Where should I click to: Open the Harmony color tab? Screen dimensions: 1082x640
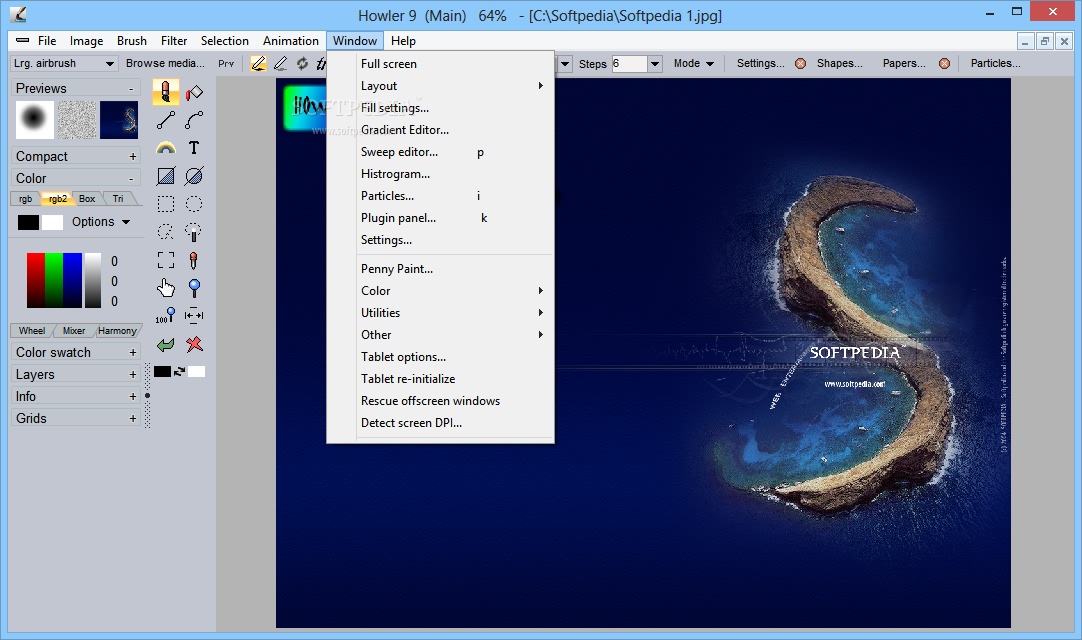click(x=117, y=331)
